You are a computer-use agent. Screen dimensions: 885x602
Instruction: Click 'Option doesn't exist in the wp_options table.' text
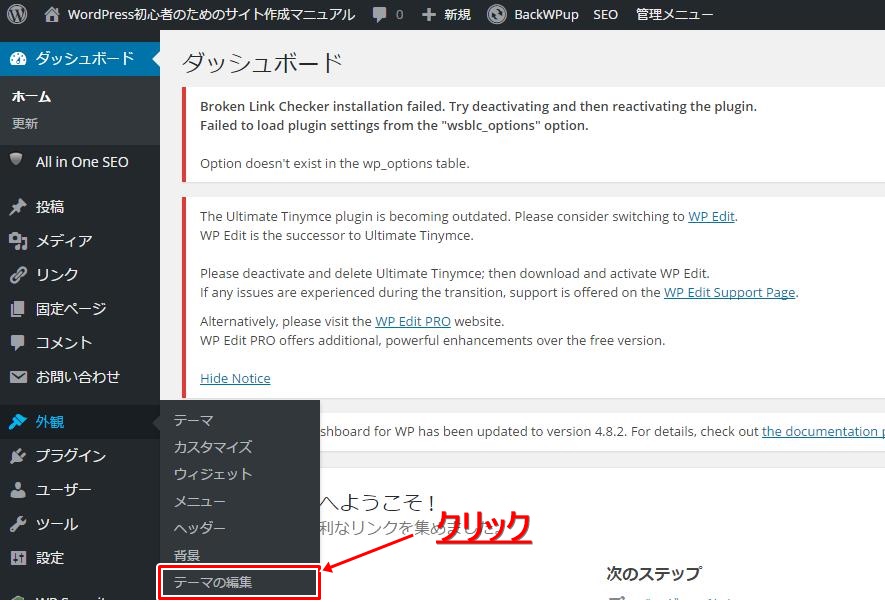pos(335,164)
